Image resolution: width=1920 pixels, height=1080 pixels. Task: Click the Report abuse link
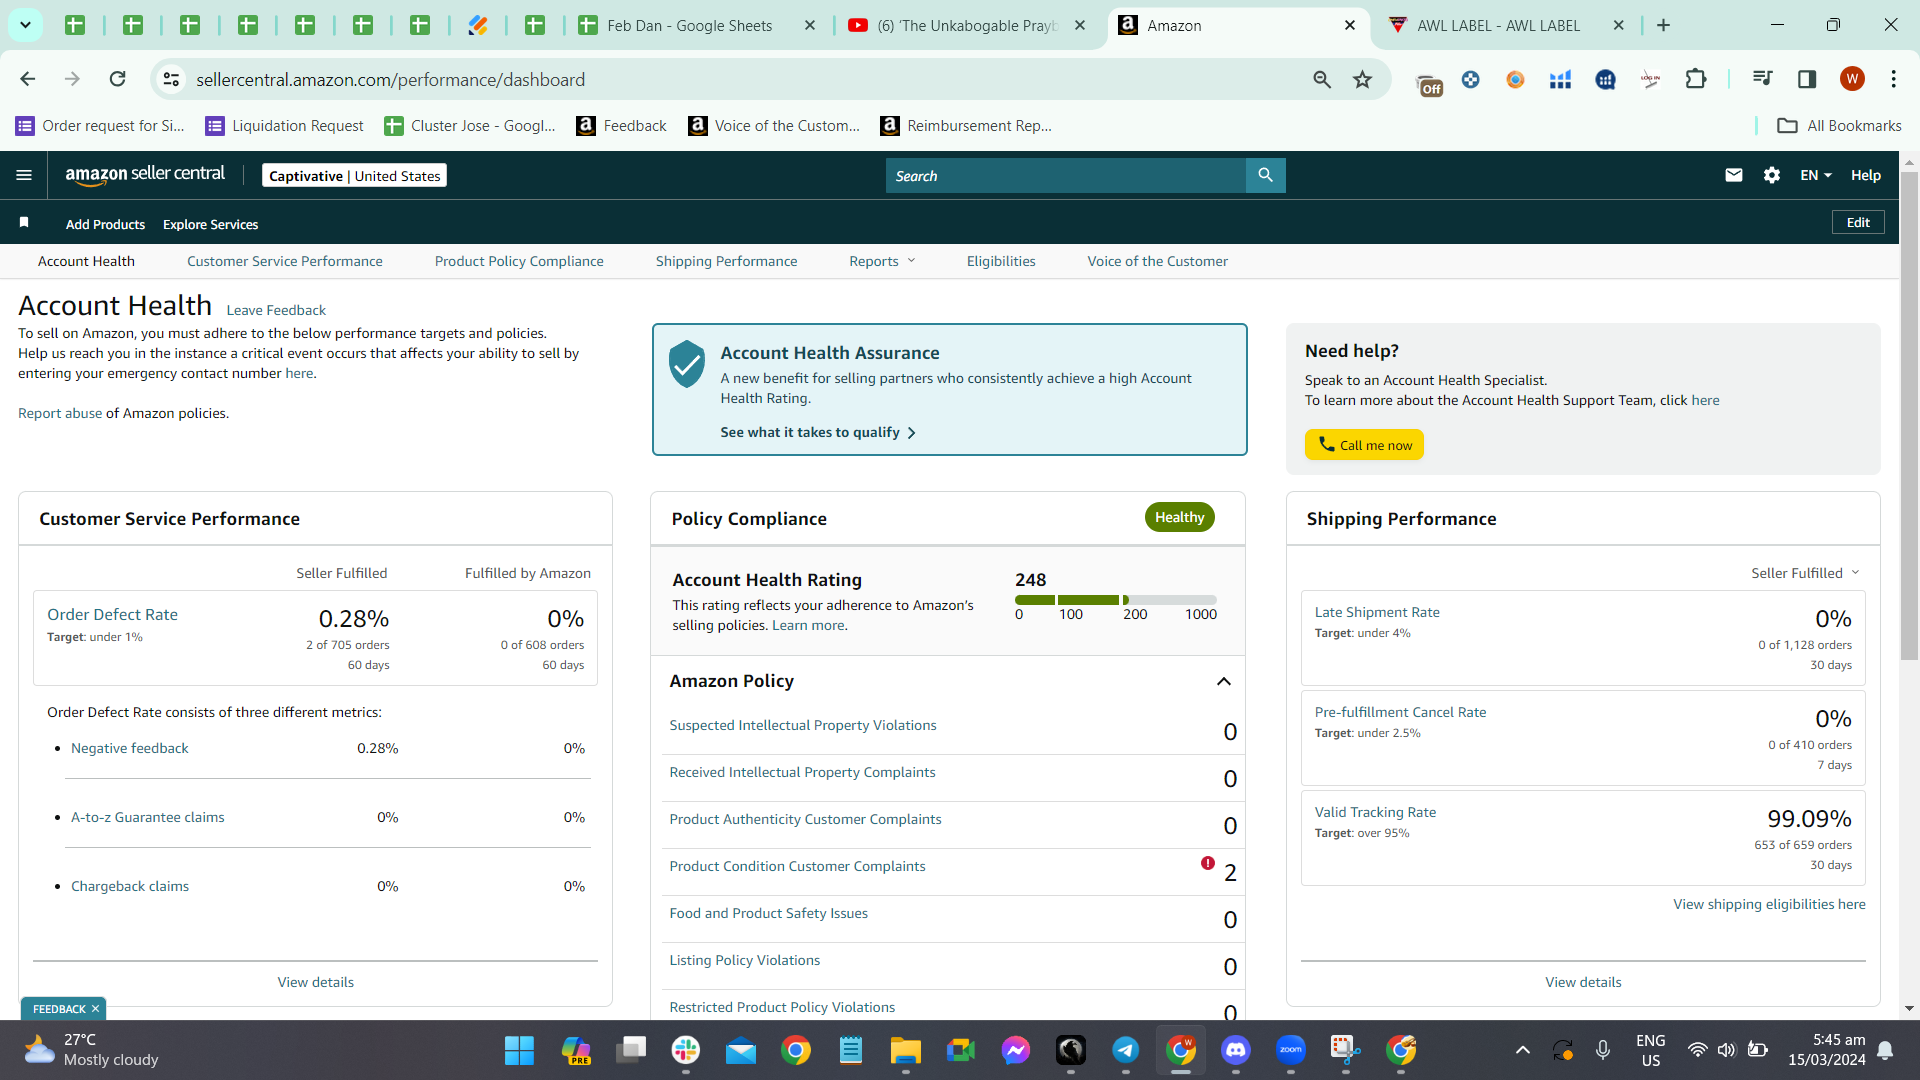click(x=60, y=413)
